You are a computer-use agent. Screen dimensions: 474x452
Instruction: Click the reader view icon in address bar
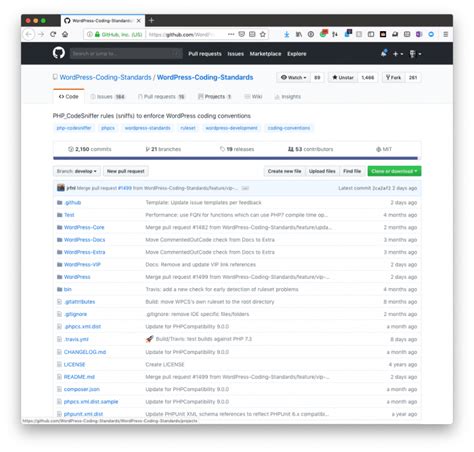pyautogui.click(x=252, y=34)
